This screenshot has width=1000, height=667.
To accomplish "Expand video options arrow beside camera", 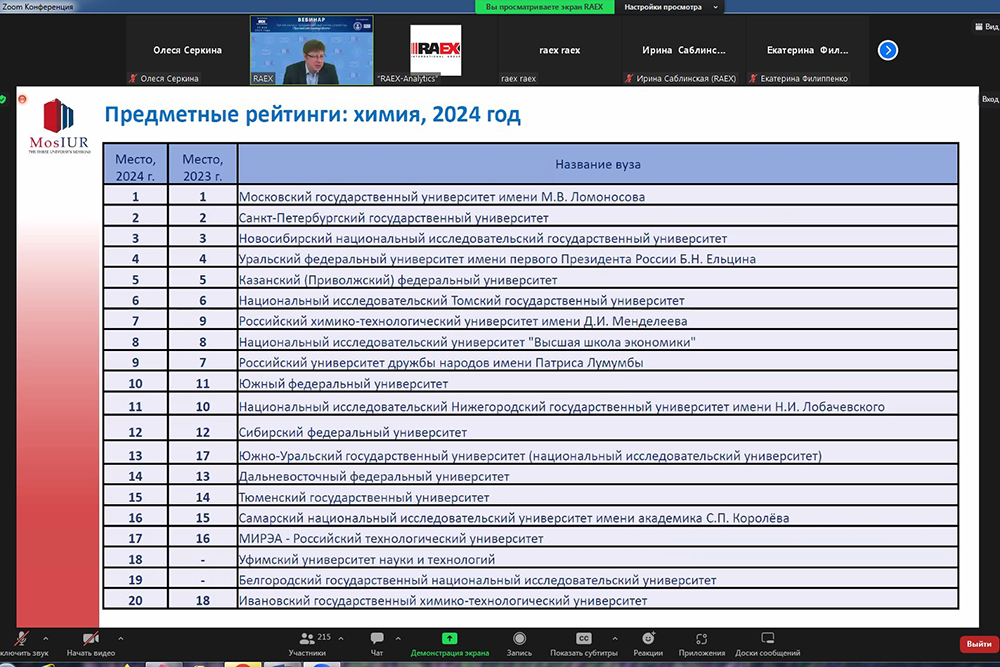I will [x=121, y=638].
